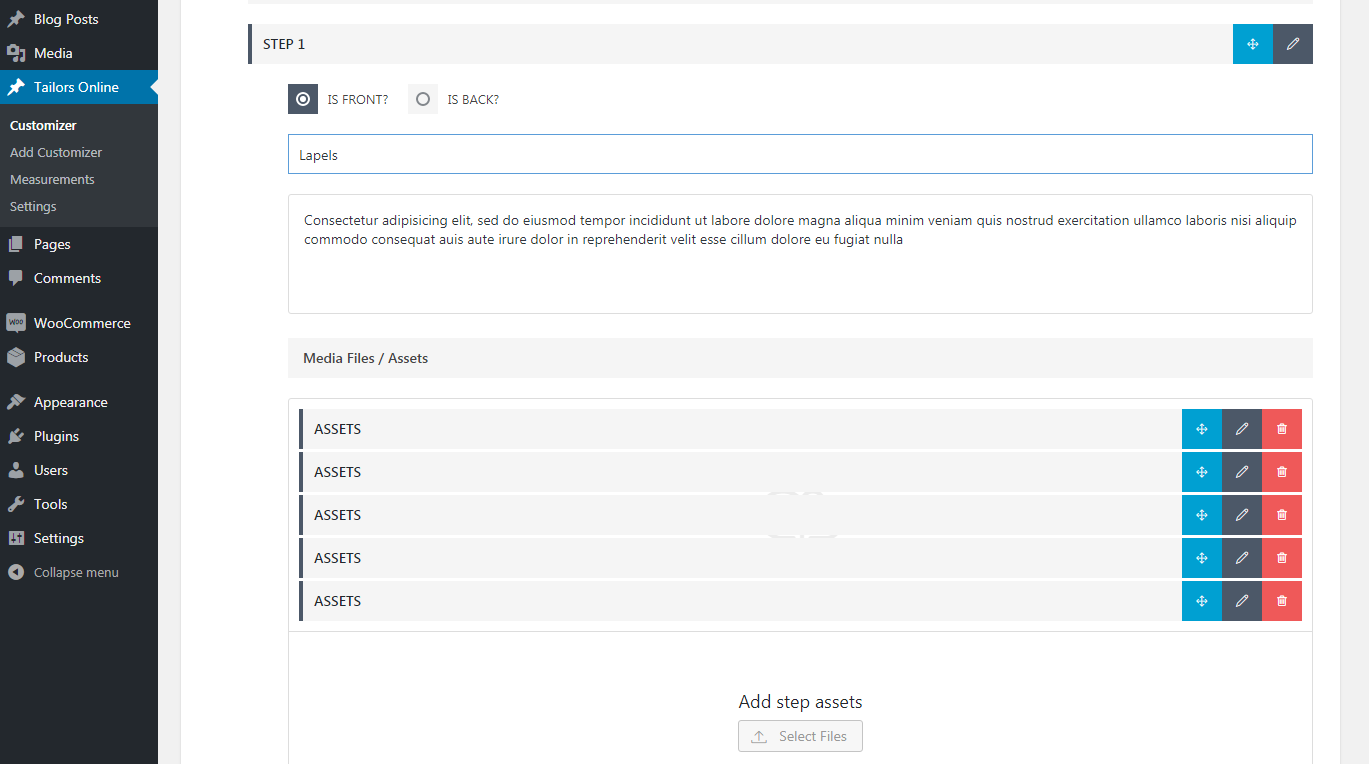
Task: Click the move icon on first Assets row
Action: (1202, 429)
